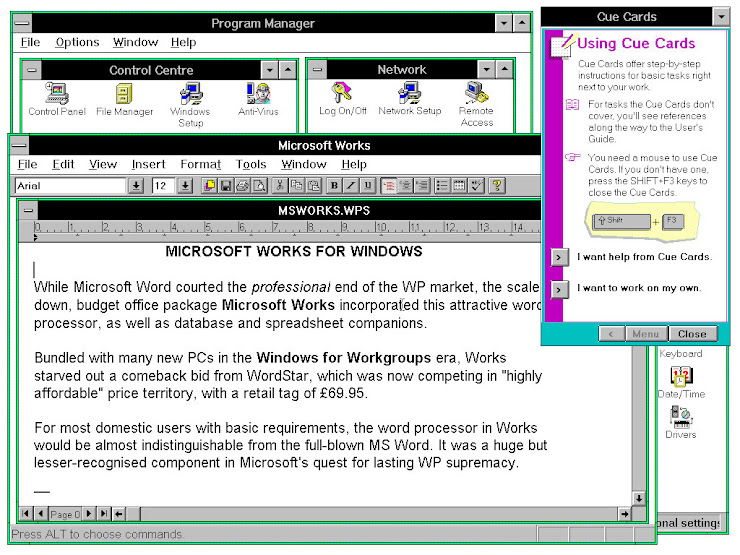Click the bold text 'Windows for Workgroups'

pos(344,358)
